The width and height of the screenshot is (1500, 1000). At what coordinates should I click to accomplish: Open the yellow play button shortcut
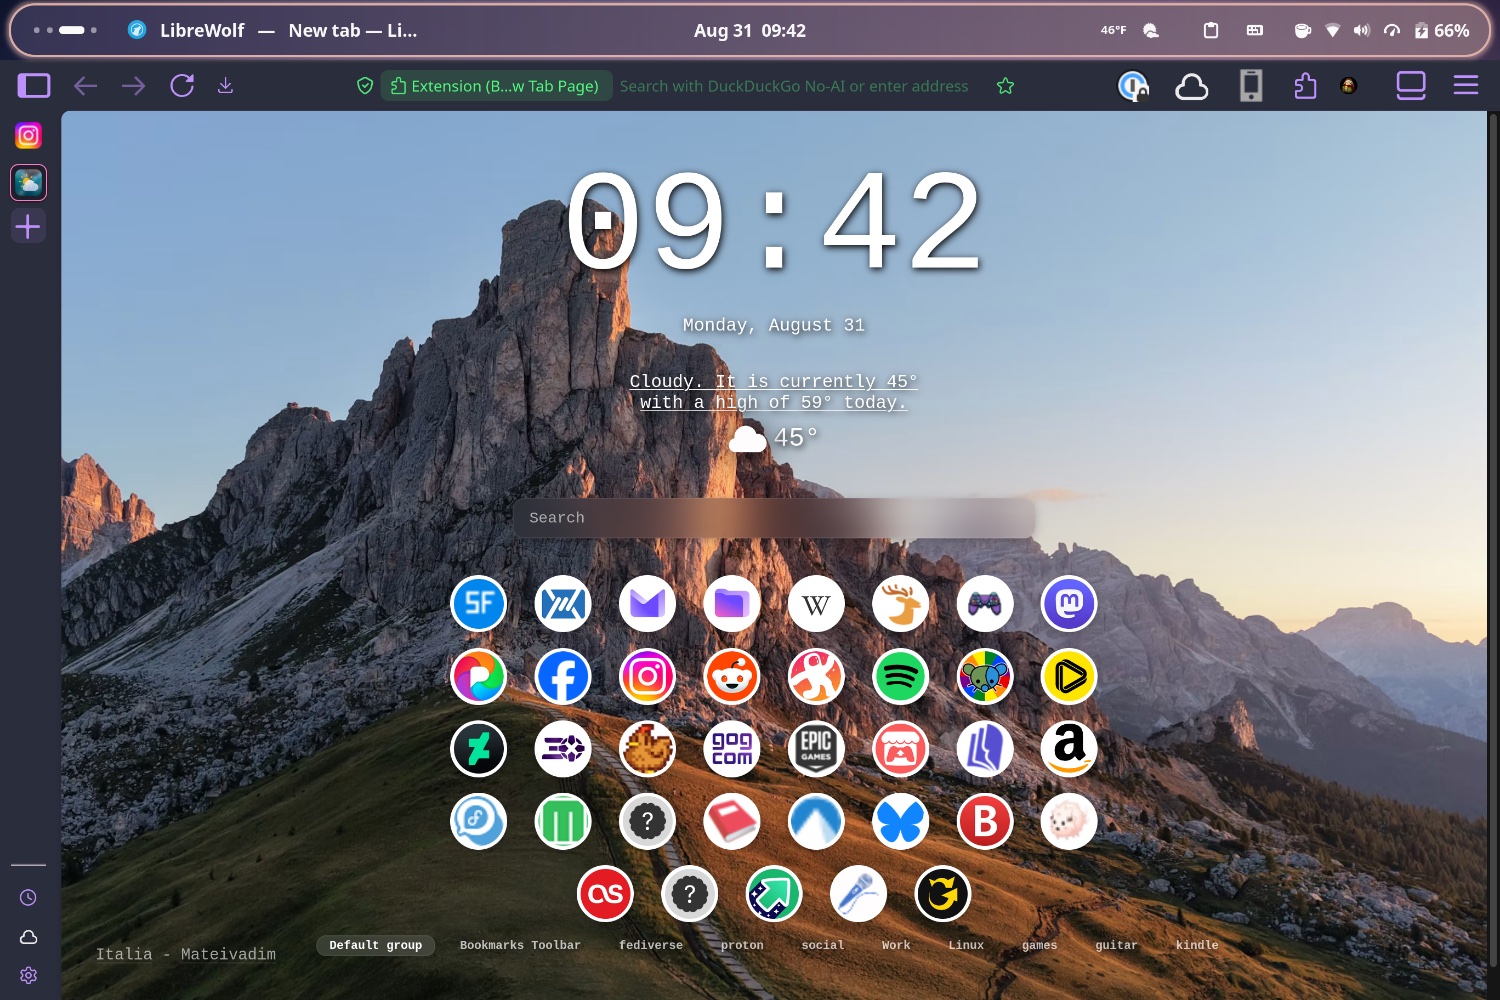tap(1069, 677)
